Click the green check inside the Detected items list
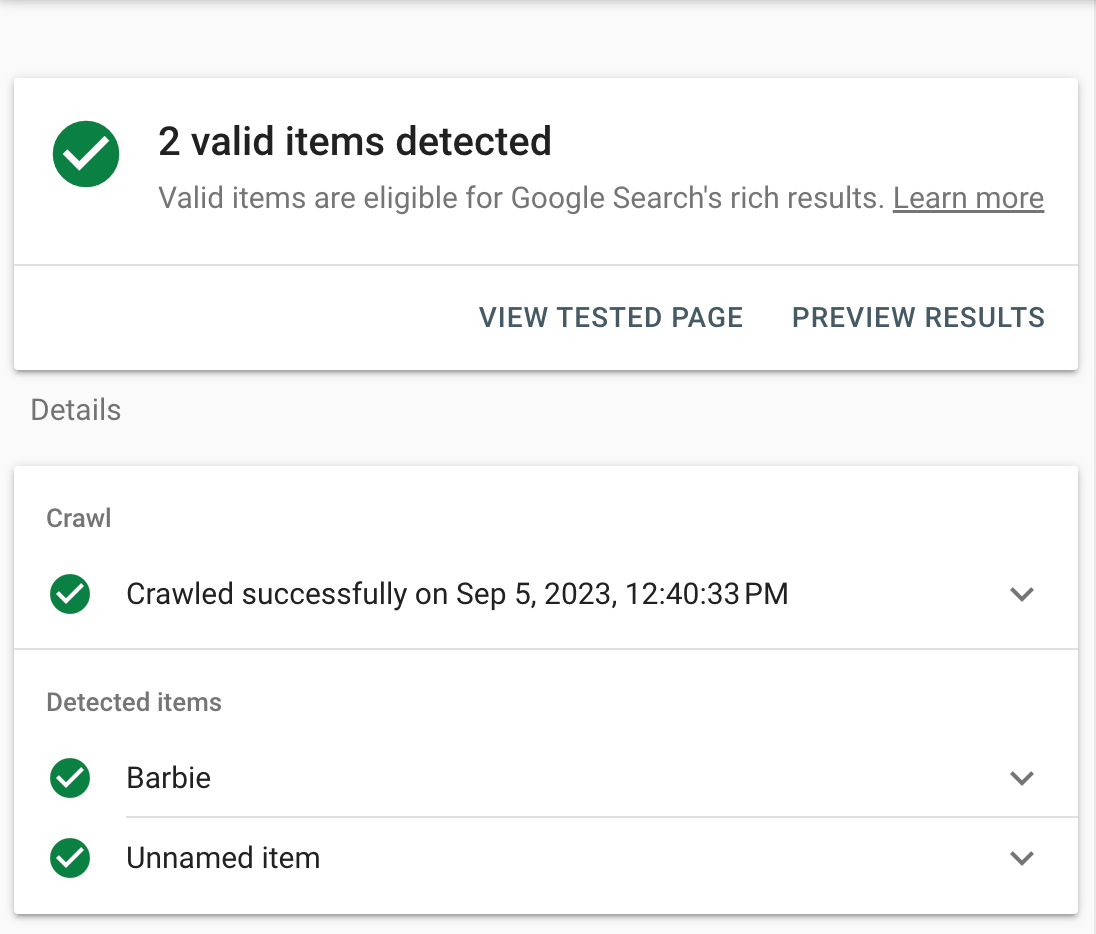 point(69,778)
